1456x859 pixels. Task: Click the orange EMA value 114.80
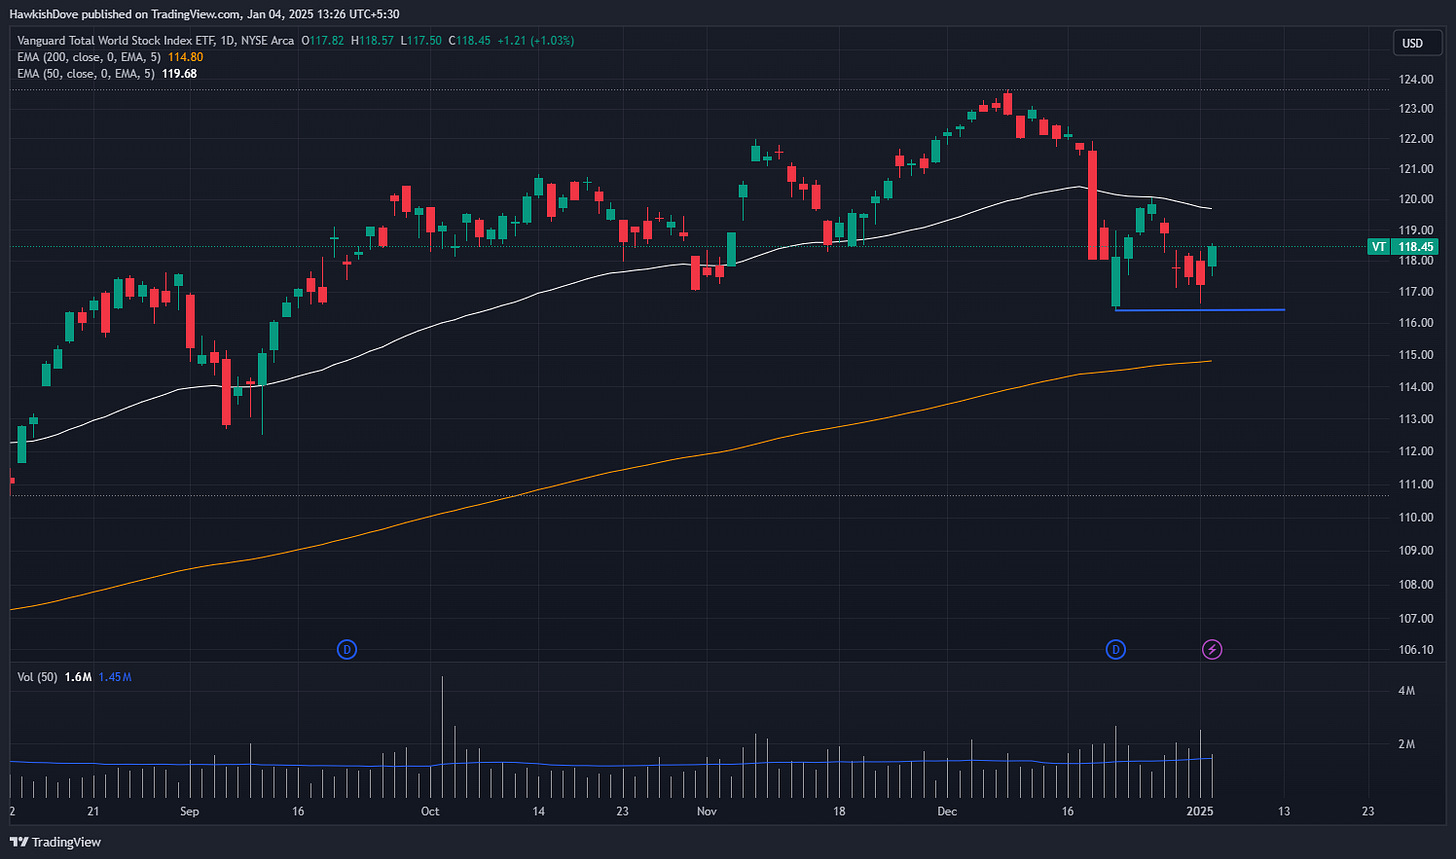(183, 57)
